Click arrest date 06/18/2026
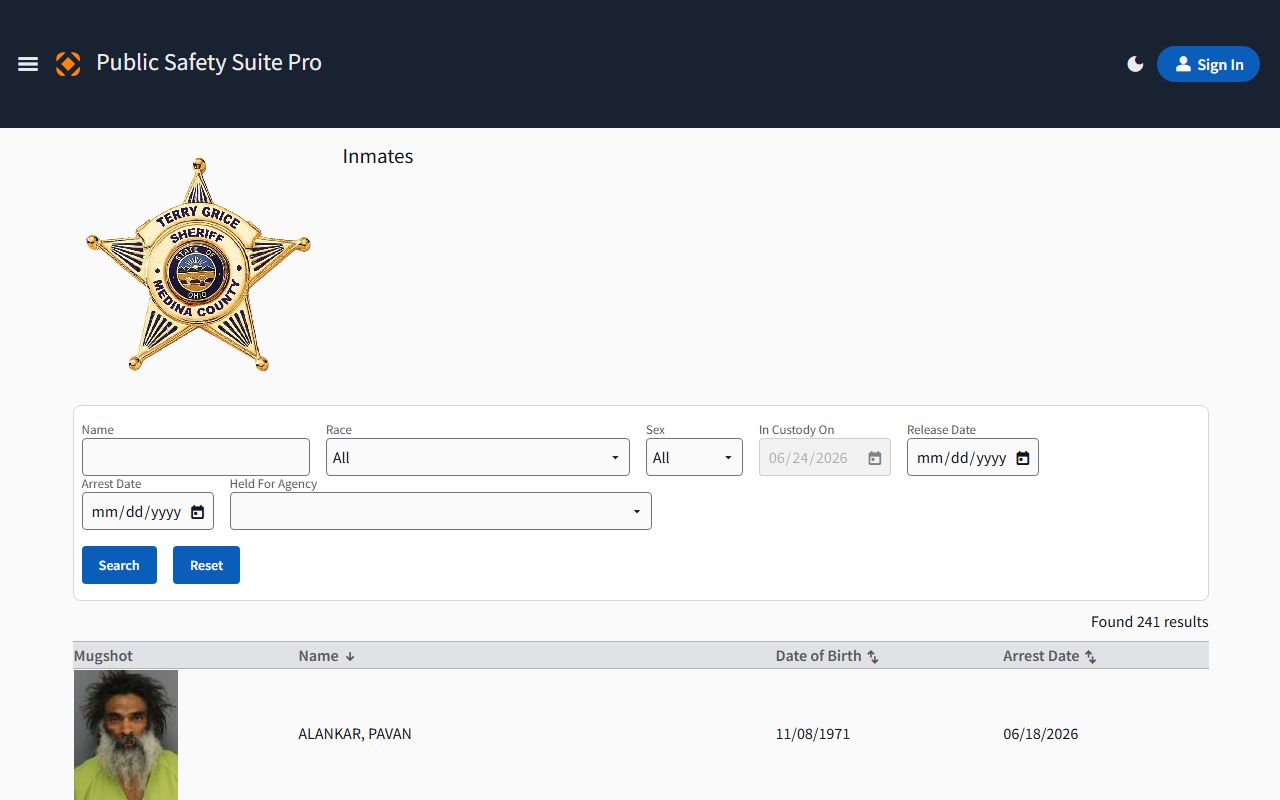The image size is (1280, 800). (1041, 734)
